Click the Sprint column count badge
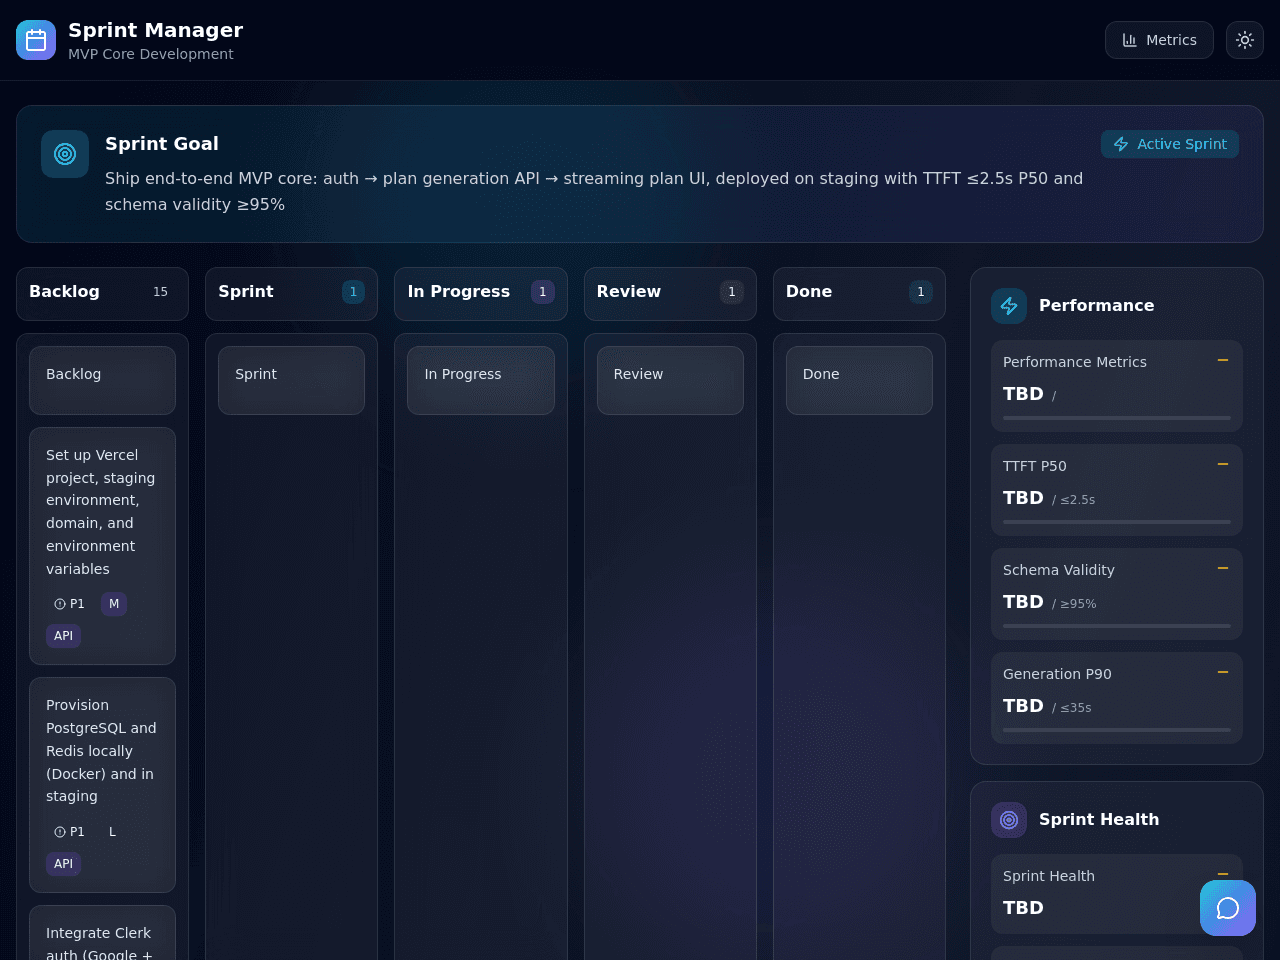 [x=353, y=292]
